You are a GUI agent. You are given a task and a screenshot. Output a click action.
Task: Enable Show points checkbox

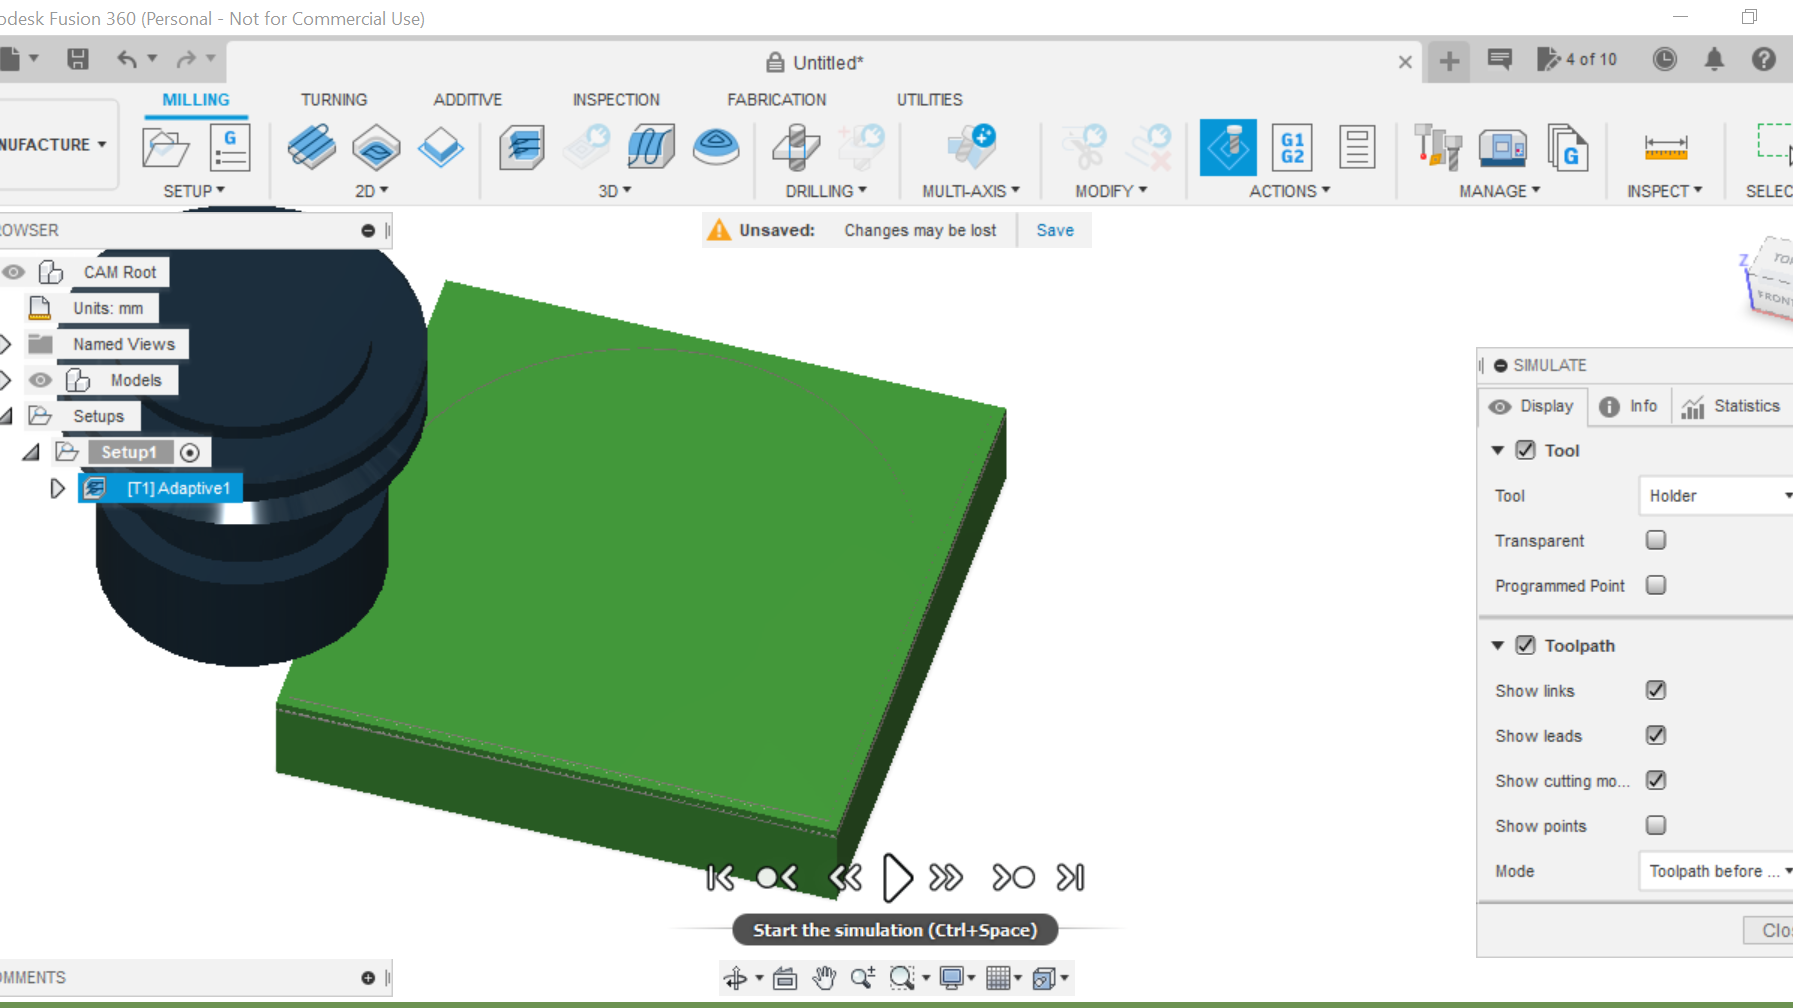(1656, 825)
